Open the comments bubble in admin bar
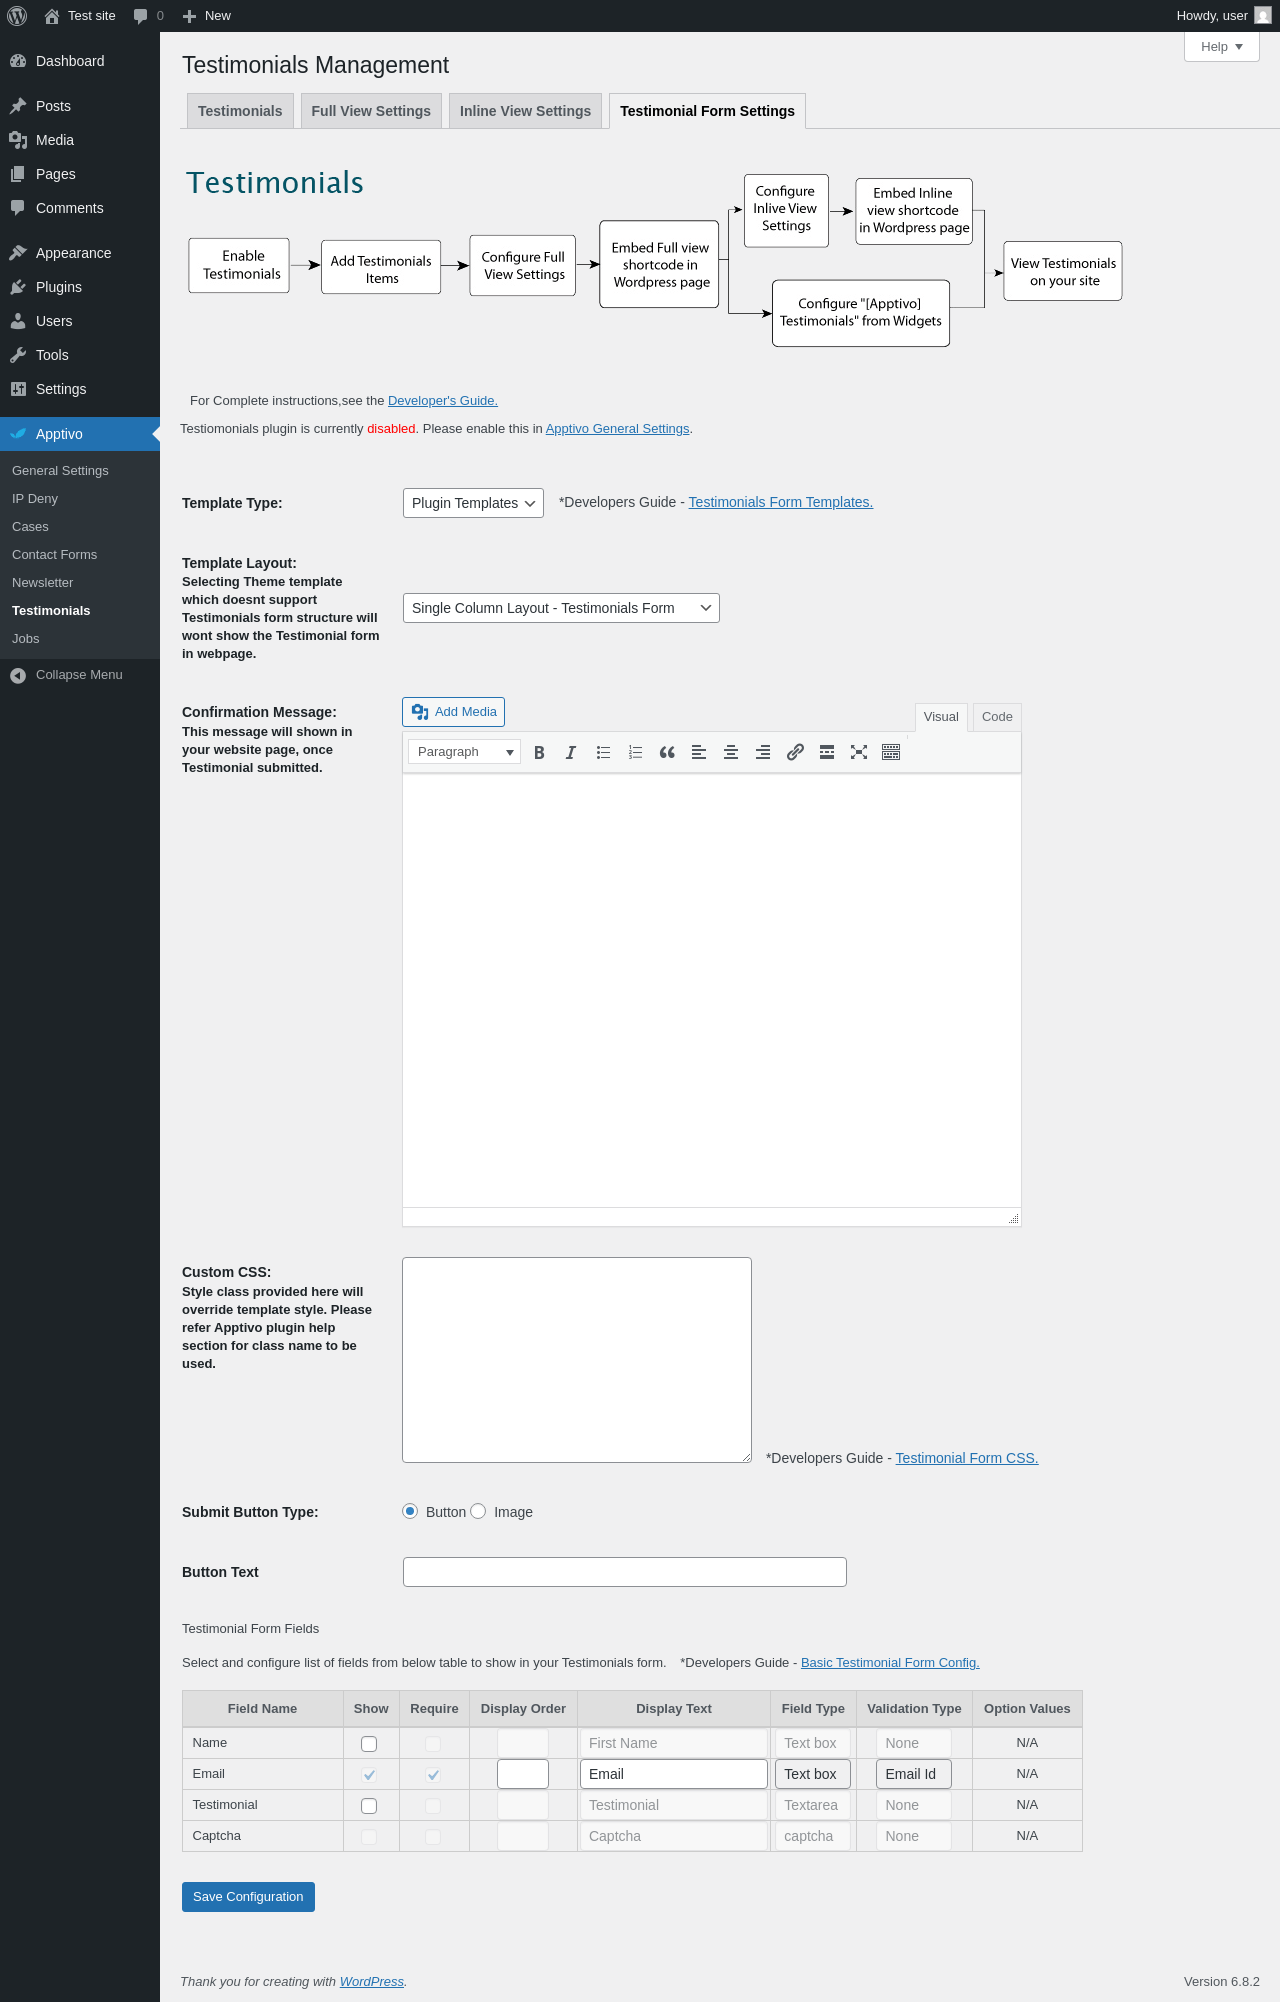The width and height of the screenshot is (1280, 2002). pyautogui.click(x=148, y=16)
